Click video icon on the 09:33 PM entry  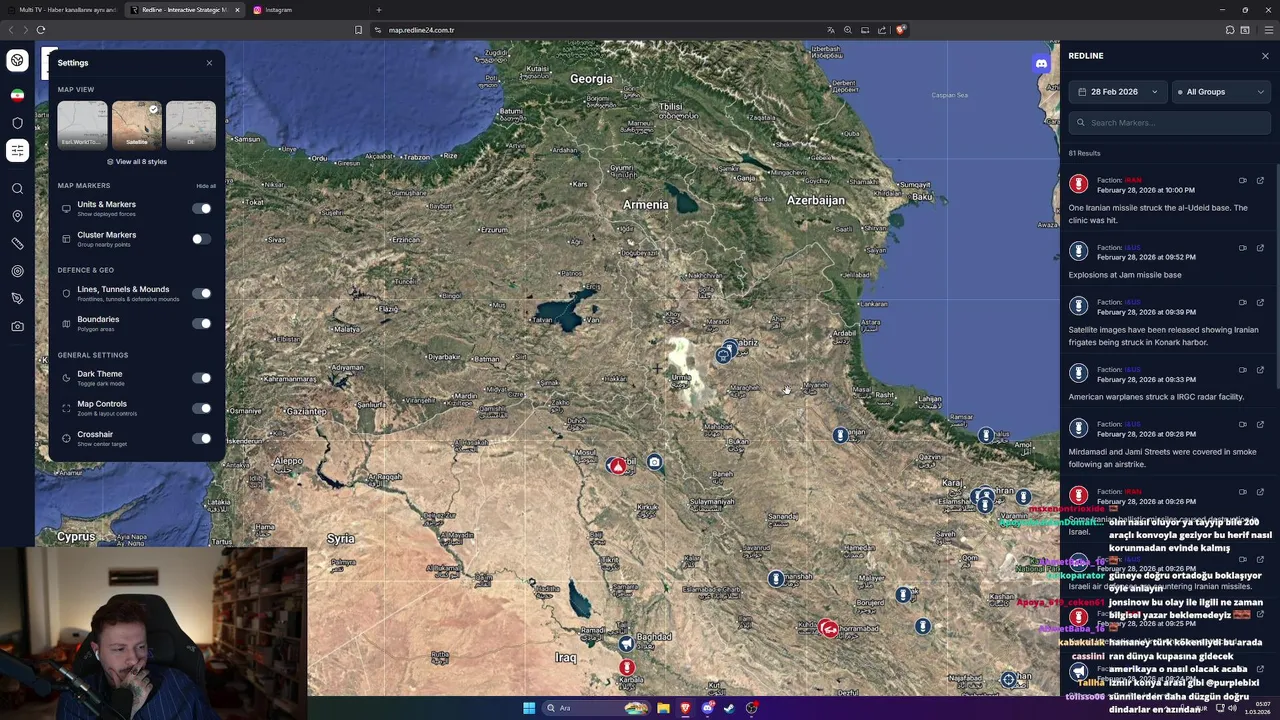click(1243, 370)
